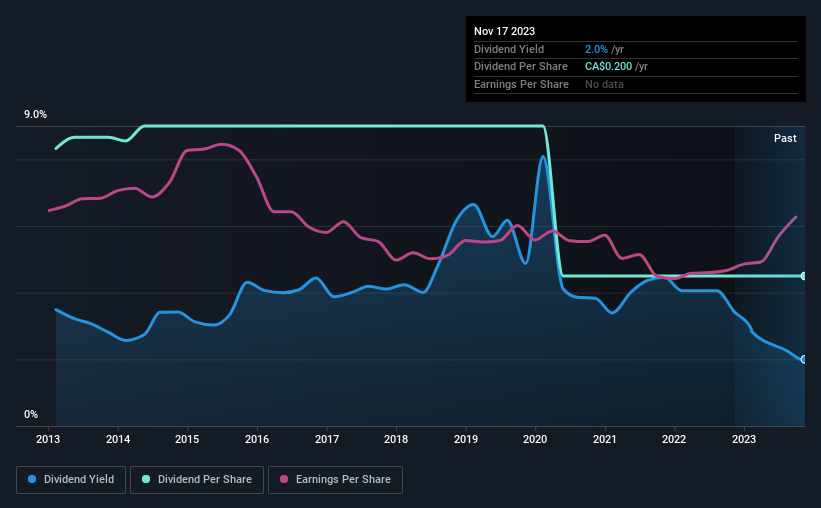
Task: Select the 2023 label on the time axis
Action: click(x=744, y=439)
